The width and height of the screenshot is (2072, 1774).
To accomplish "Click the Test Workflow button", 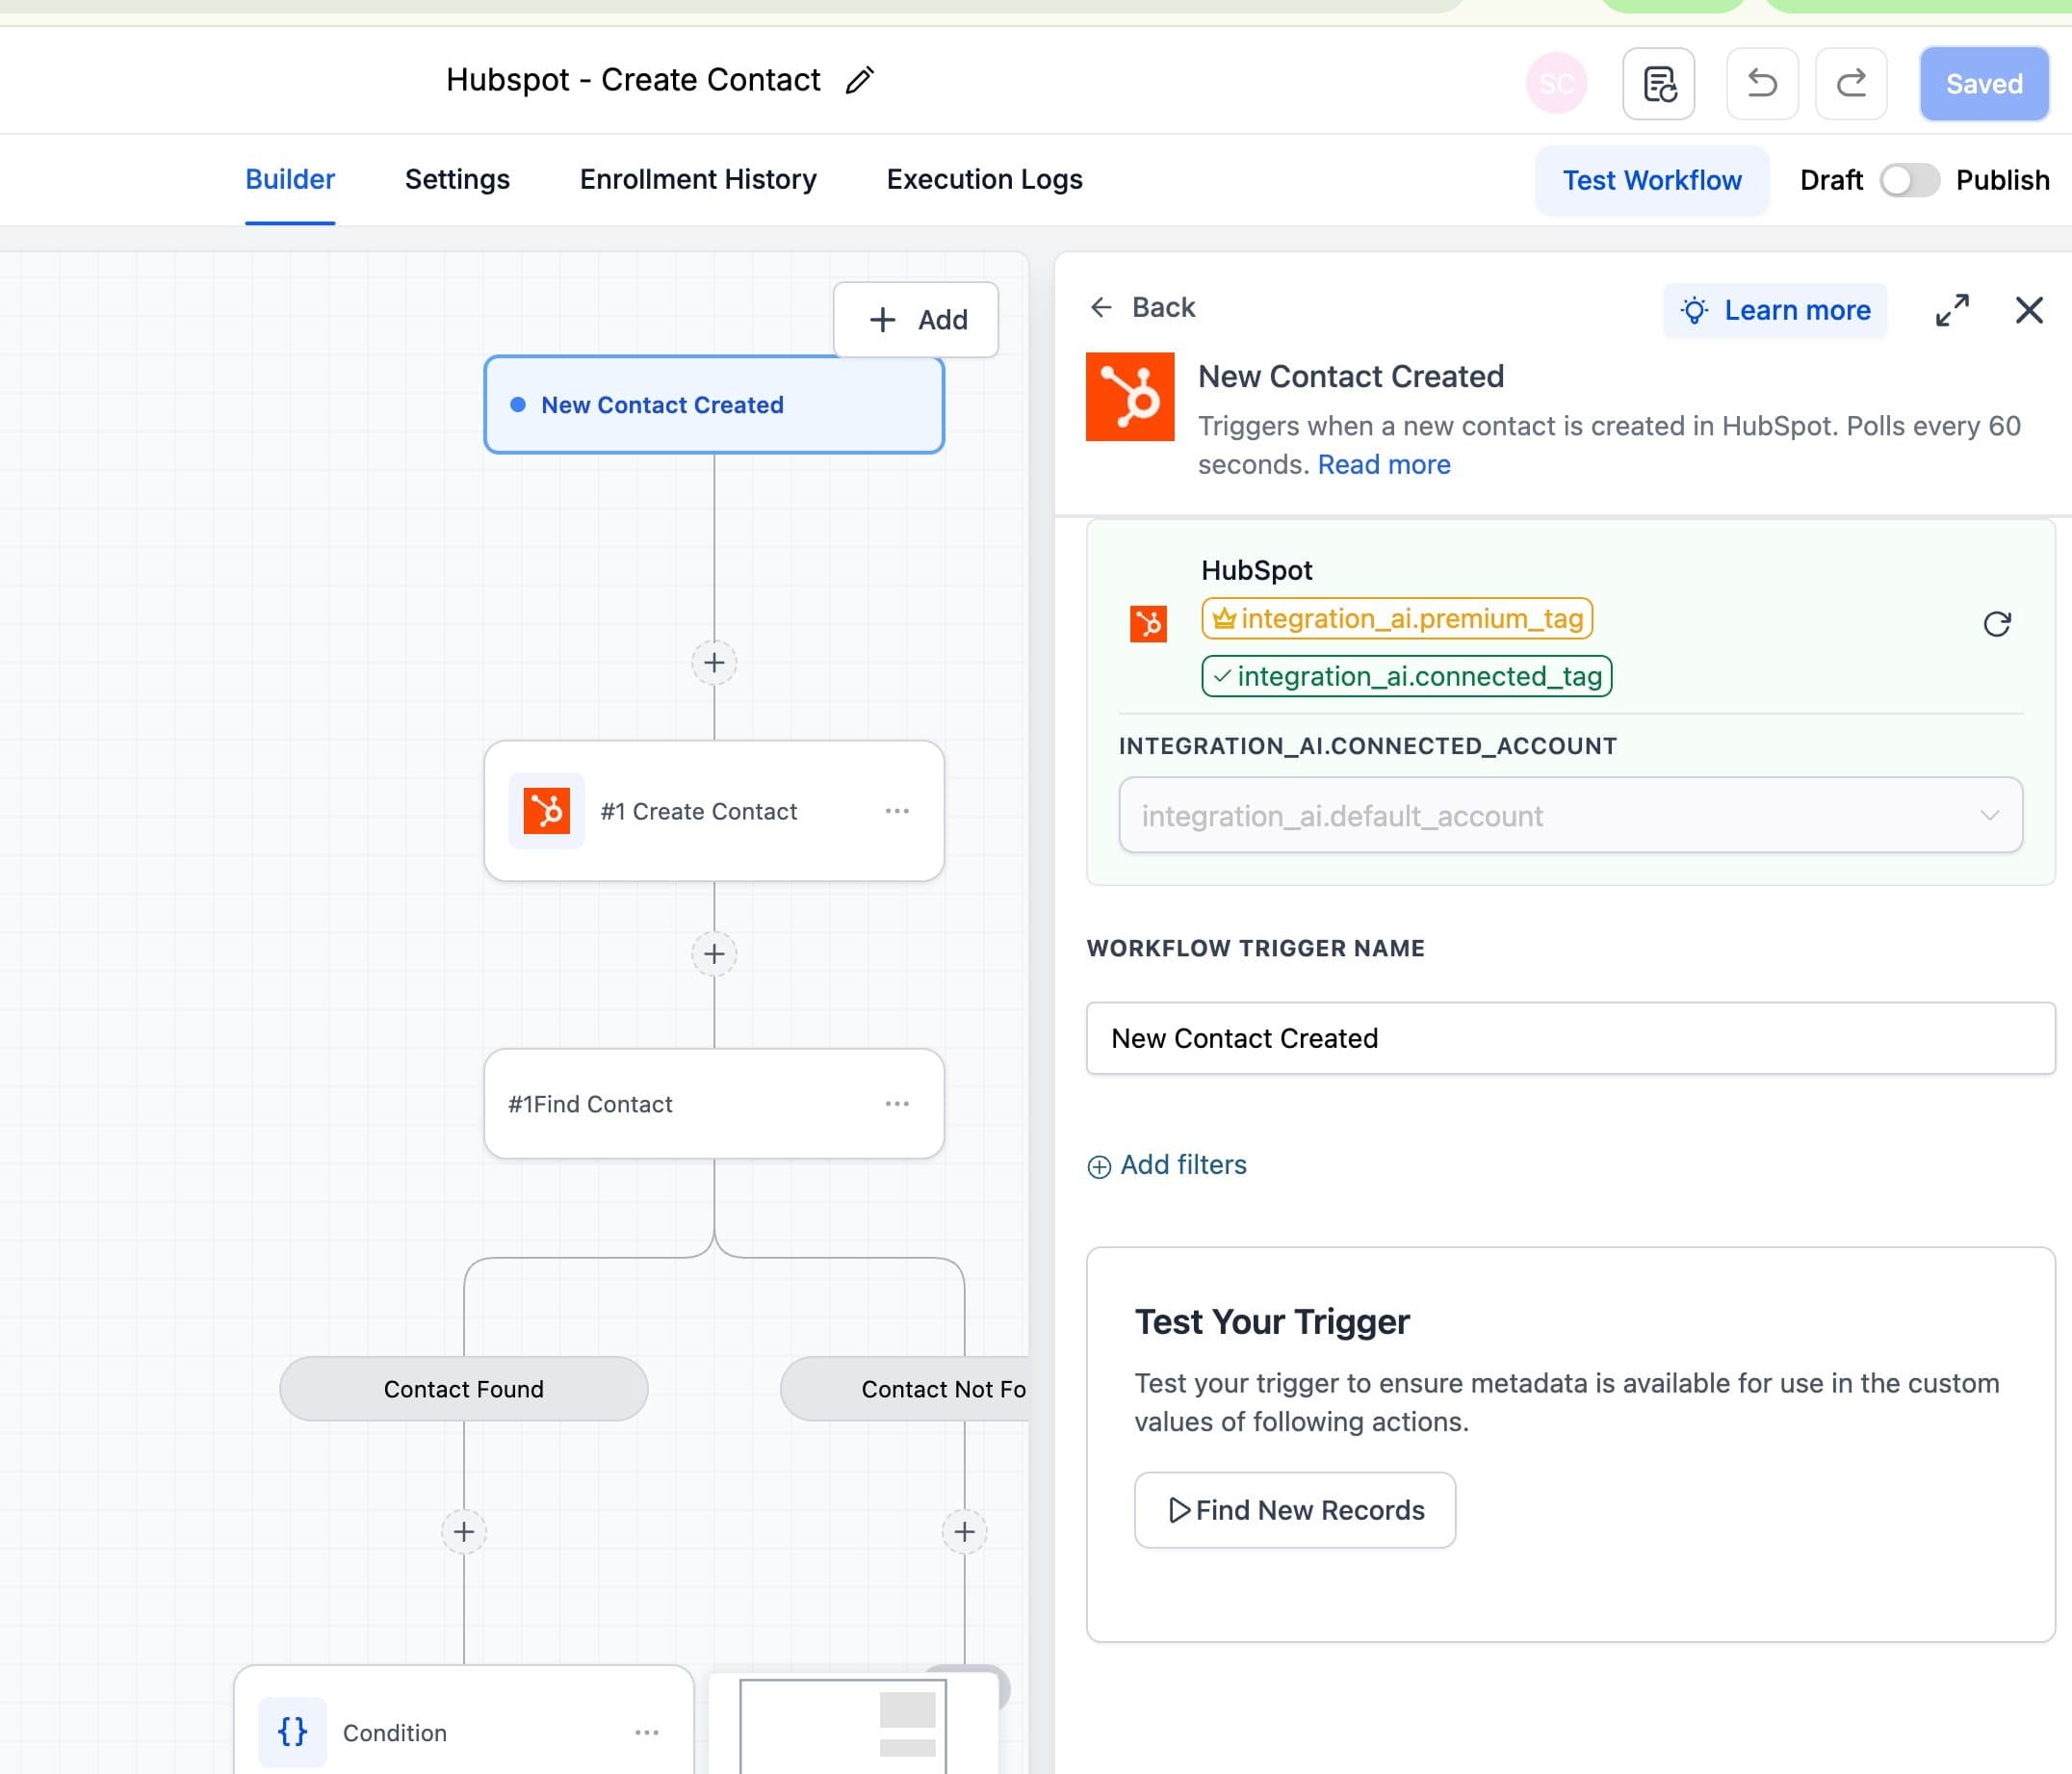I will (1652, 181).
